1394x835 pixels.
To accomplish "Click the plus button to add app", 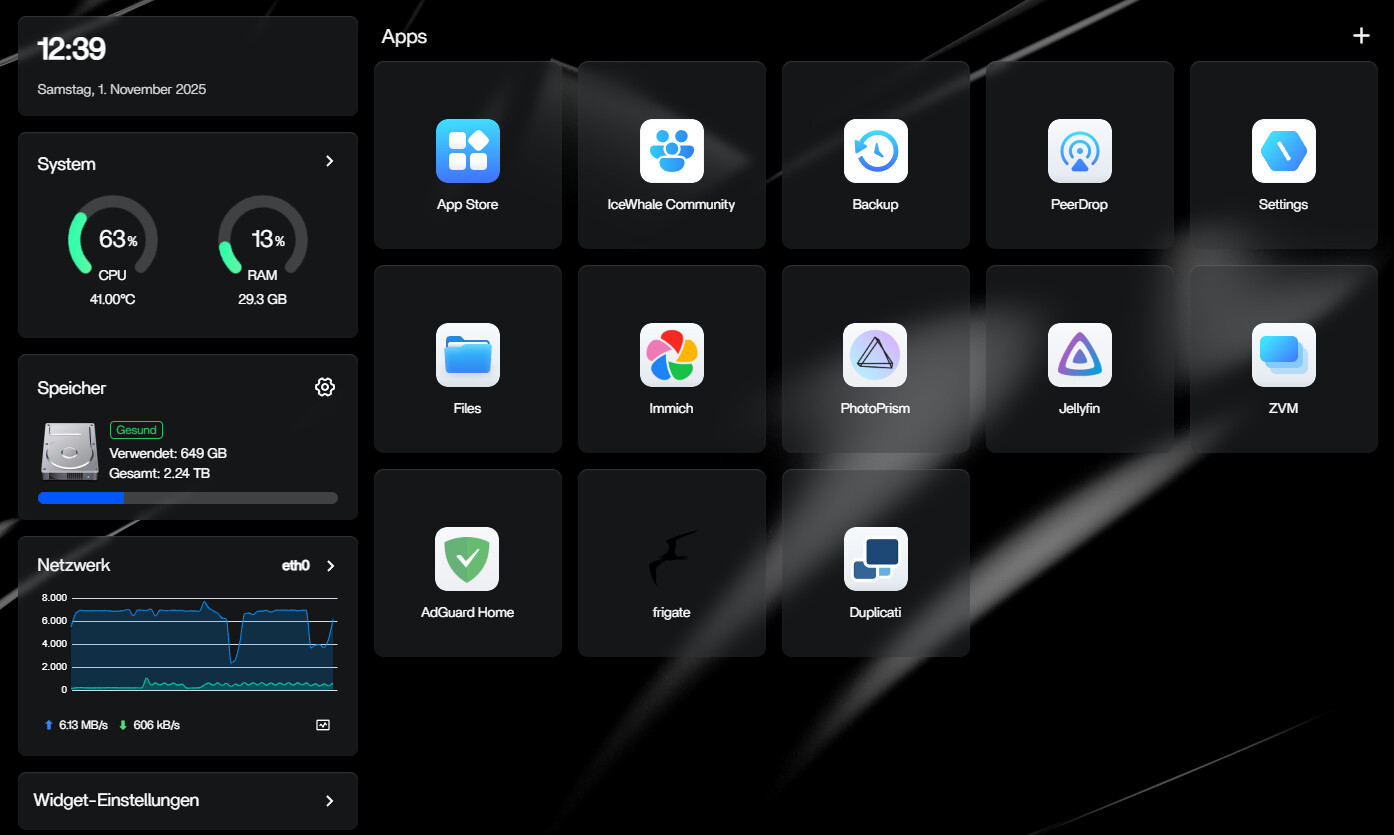I will tap(1360, 36).
